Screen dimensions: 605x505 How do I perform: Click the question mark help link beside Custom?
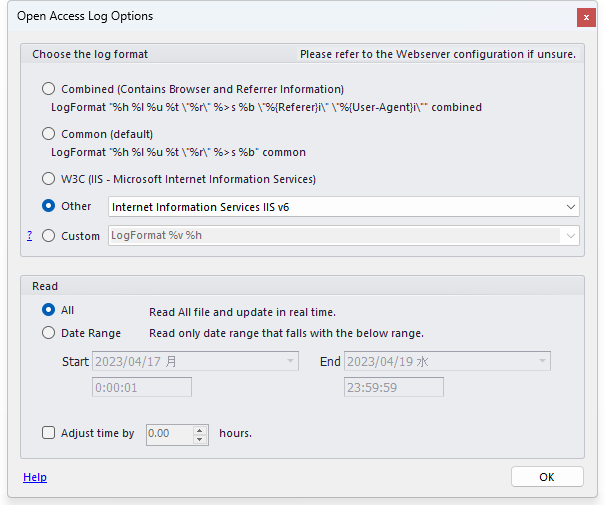tap(30, 236)
